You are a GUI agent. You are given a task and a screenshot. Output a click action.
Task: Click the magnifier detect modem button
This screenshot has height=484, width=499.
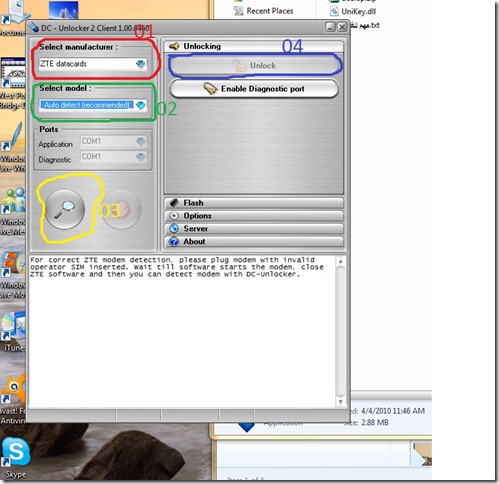point(65,209)
